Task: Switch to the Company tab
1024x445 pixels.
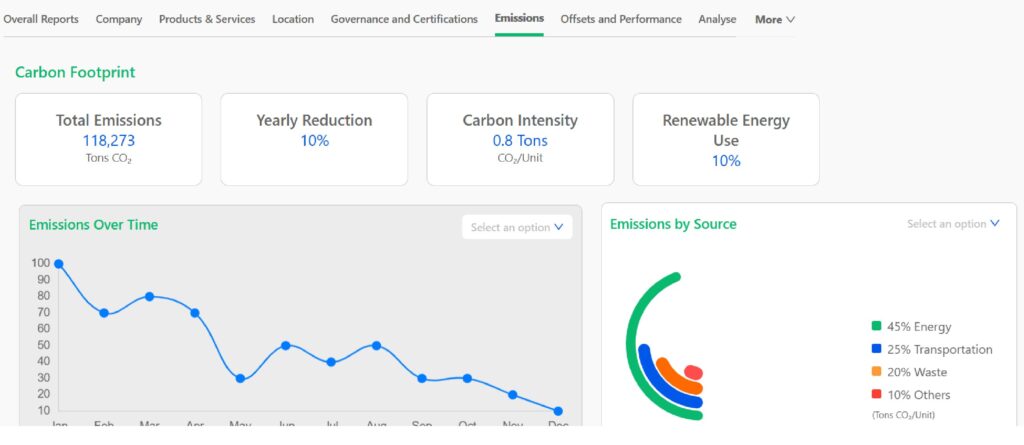Action: point(119,19)
